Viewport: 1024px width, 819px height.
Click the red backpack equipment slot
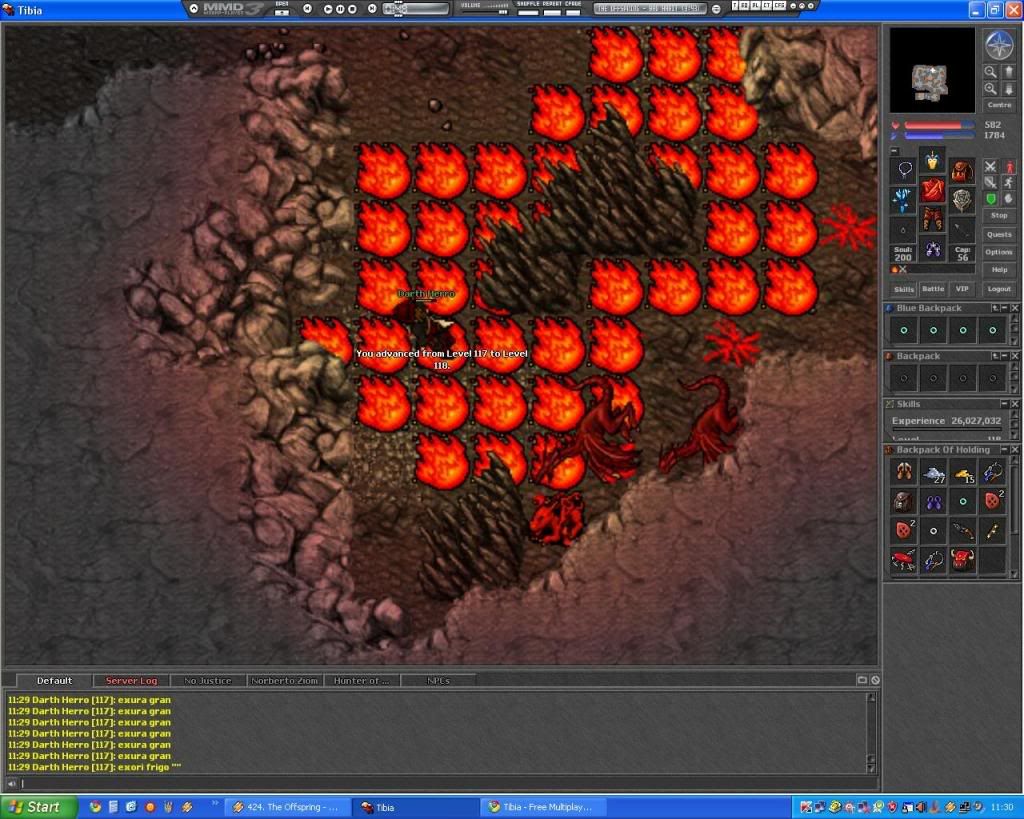tap(961, 169)
